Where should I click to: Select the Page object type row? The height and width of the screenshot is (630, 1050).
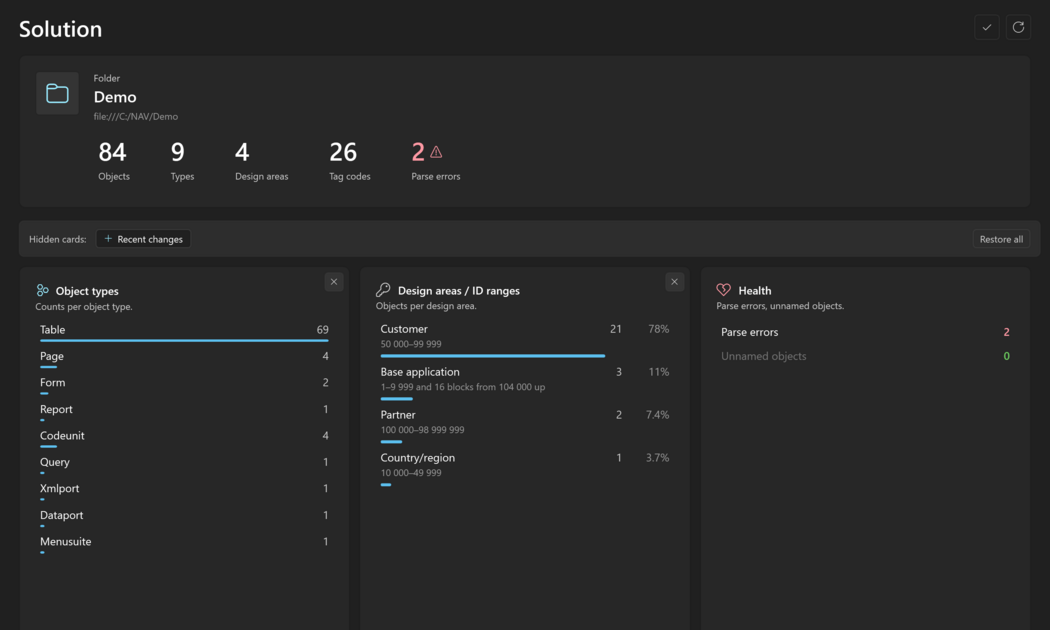pyautogui.click(x=184, y=359)
